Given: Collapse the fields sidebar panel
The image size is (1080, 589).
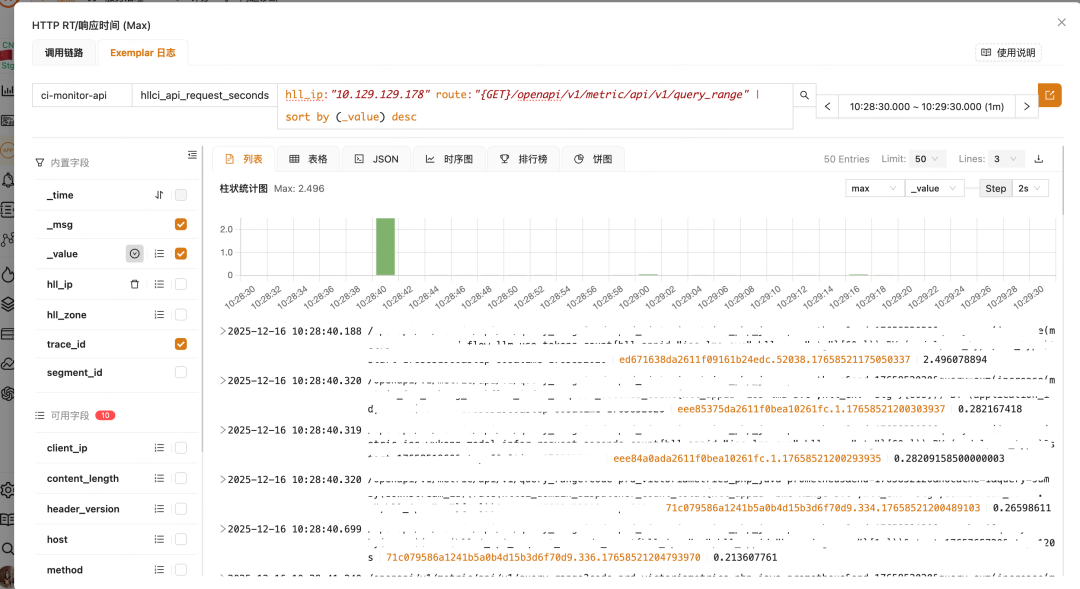Looking at the screenshot, I should click(x=192, y=155).
